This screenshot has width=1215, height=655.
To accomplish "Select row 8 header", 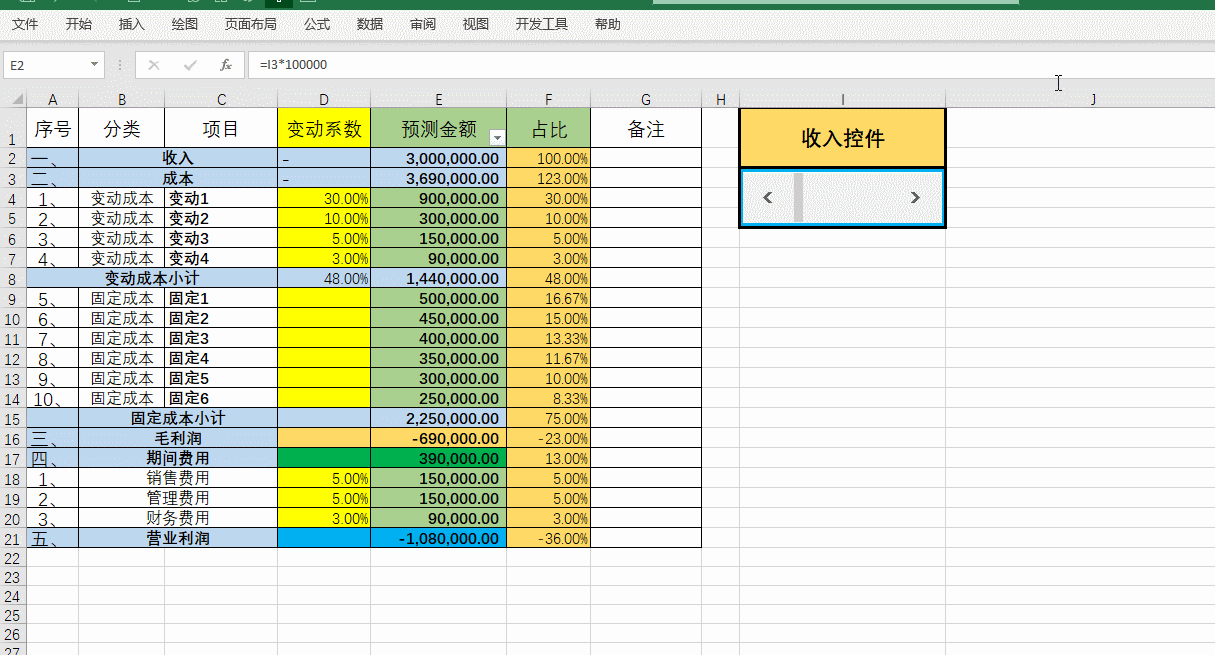I will (13, 278).
